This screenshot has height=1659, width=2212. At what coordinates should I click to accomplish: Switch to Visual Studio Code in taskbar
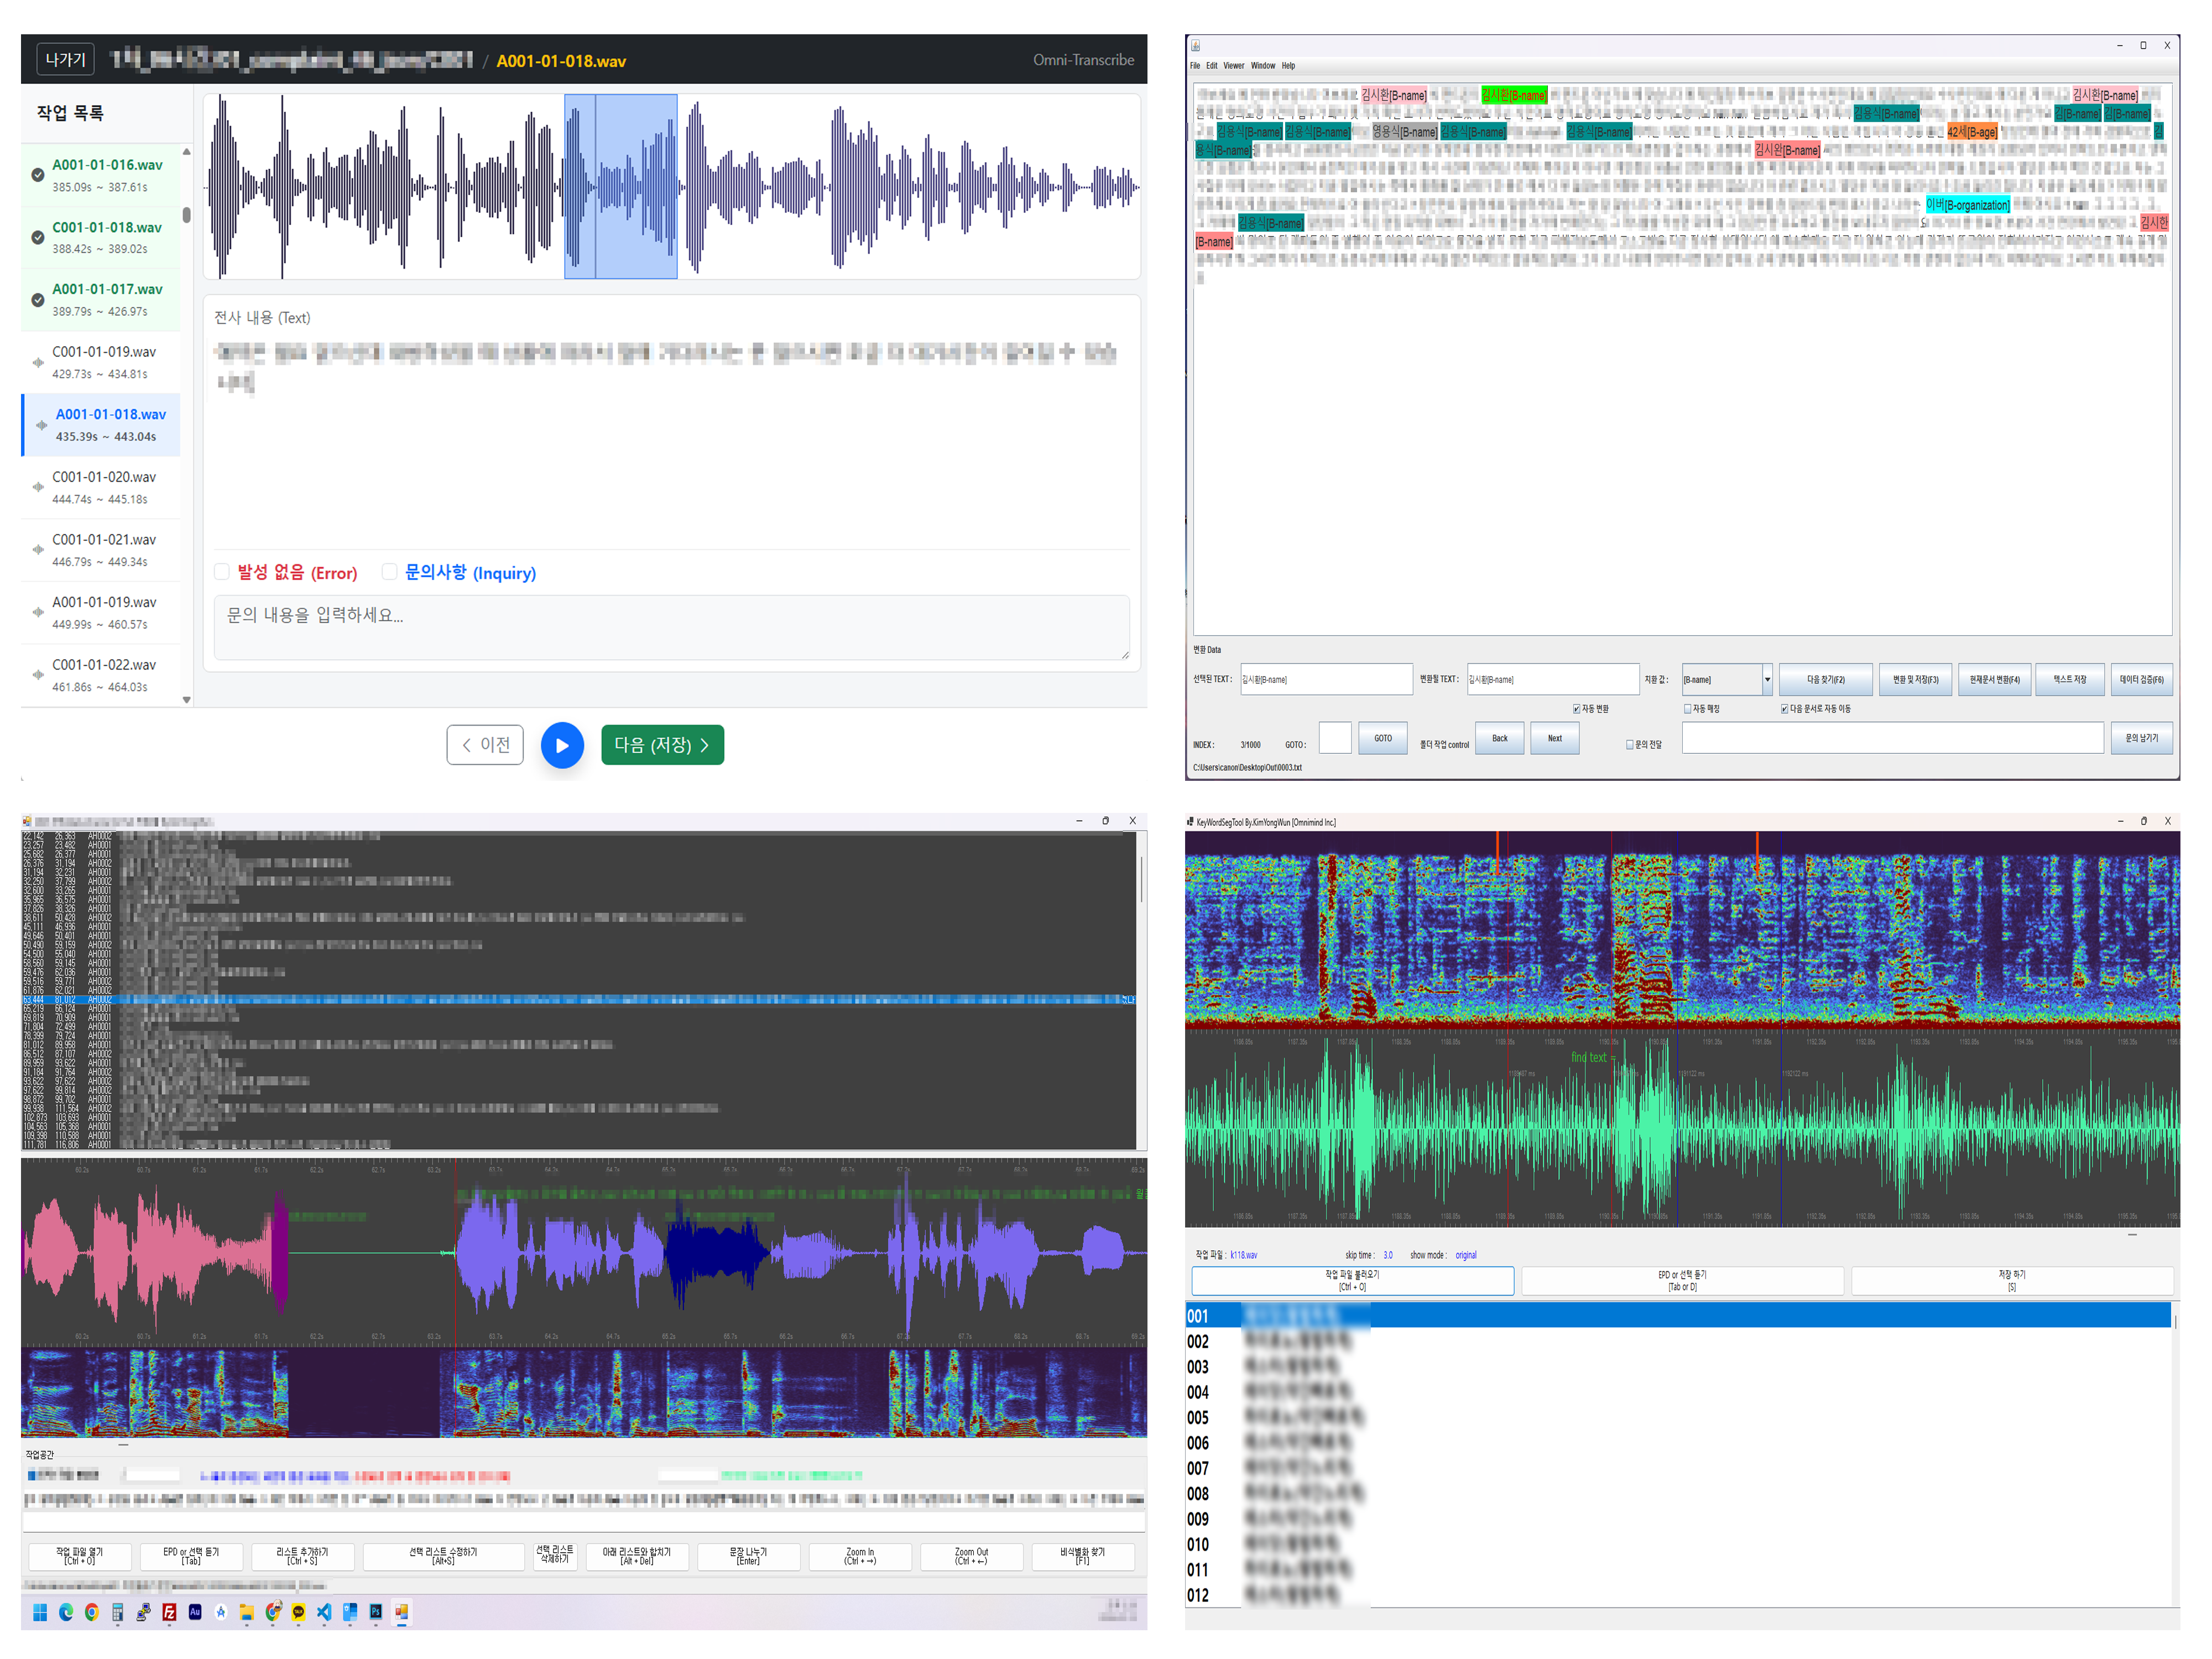coord(324,1611)
